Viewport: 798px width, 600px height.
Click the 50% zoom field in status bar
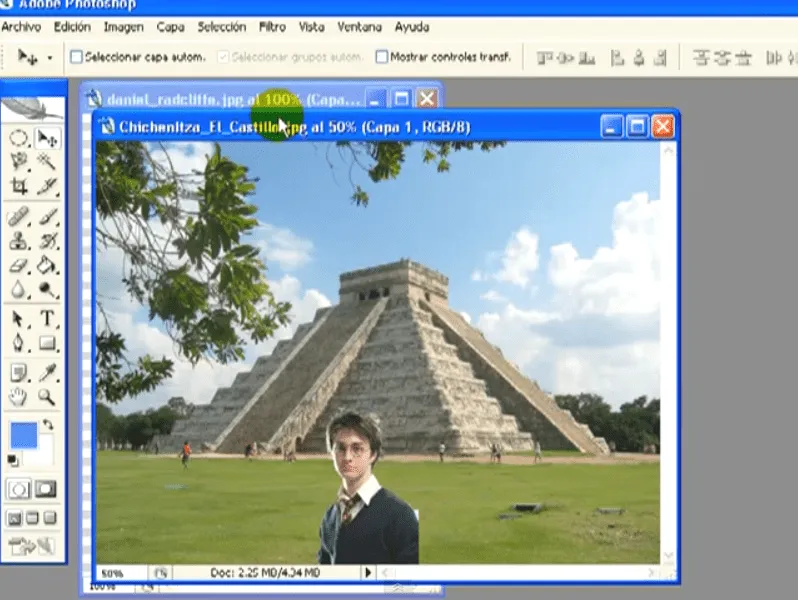tap(122, 573)
